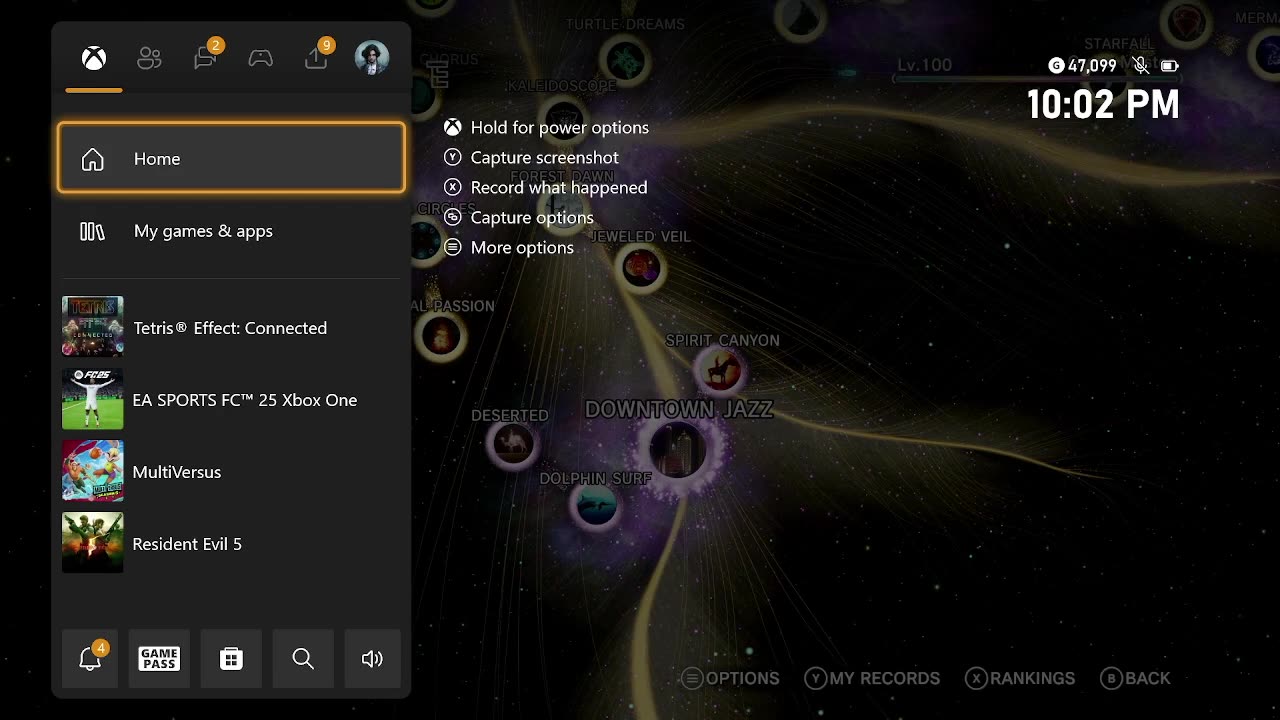The image size is (1280, 720).
Task: Open the Xbox guide home tab
Action: 94,58
